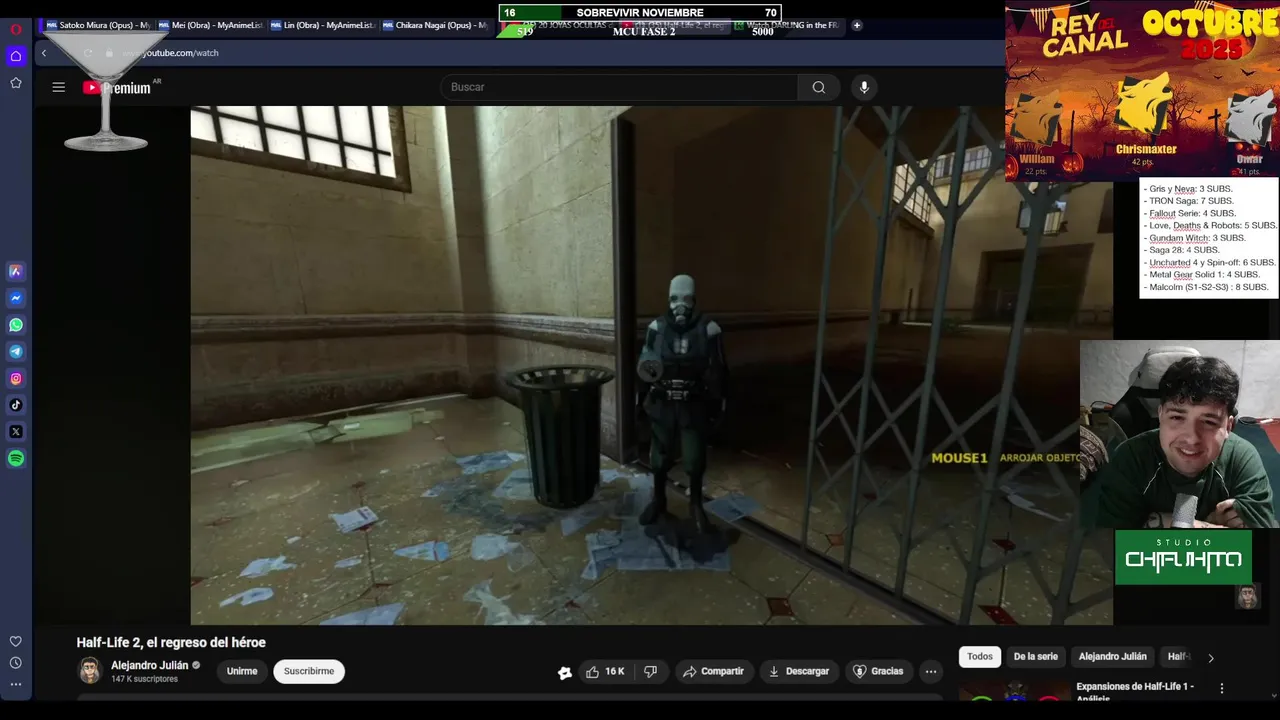The width and height of the screenshot is (1280, 720).
Task: Switch to Satoko Miura MyAnimeList tab
Action: 99,25
